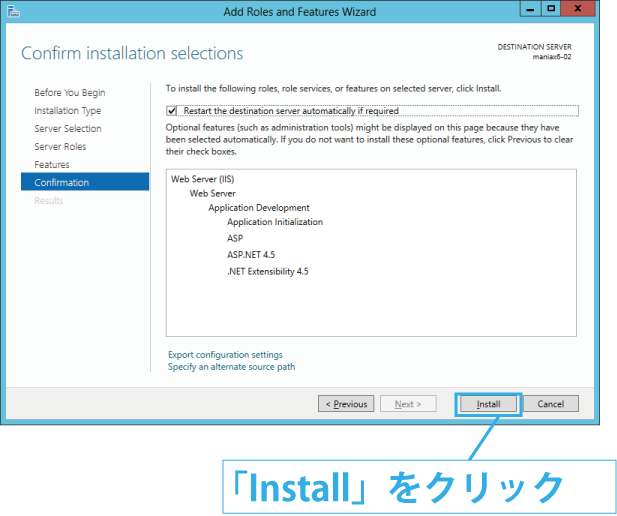Select Web Server (IIS) in the list
The height and width of the screenshot is (516, 617).
202,179
